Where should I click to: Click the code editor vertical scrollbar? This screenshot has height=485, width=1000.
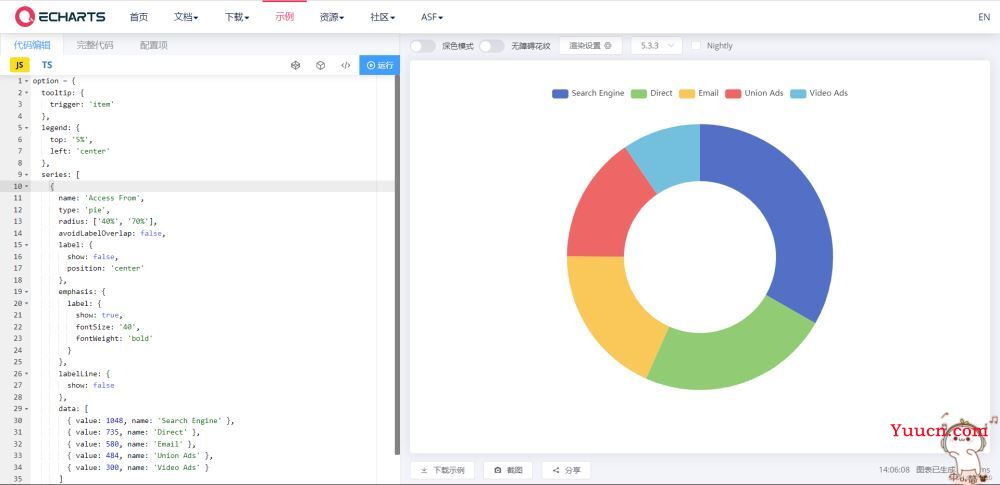pyautogui.click(x=397, y=265)
